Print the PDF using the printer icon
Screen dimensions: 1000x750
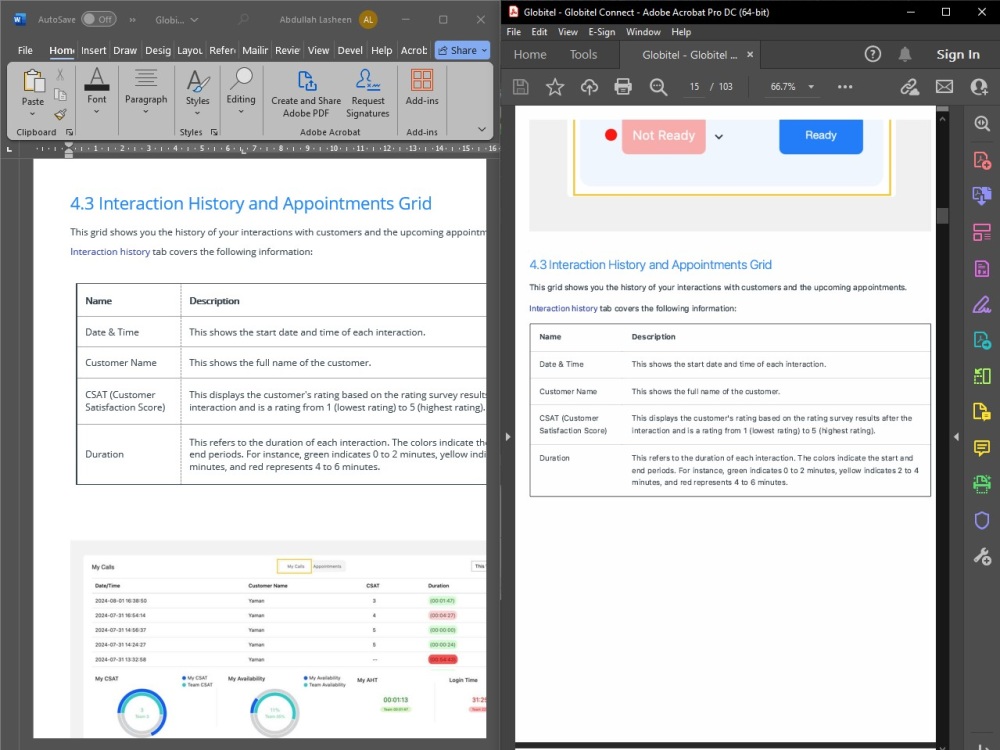[623, 87]
